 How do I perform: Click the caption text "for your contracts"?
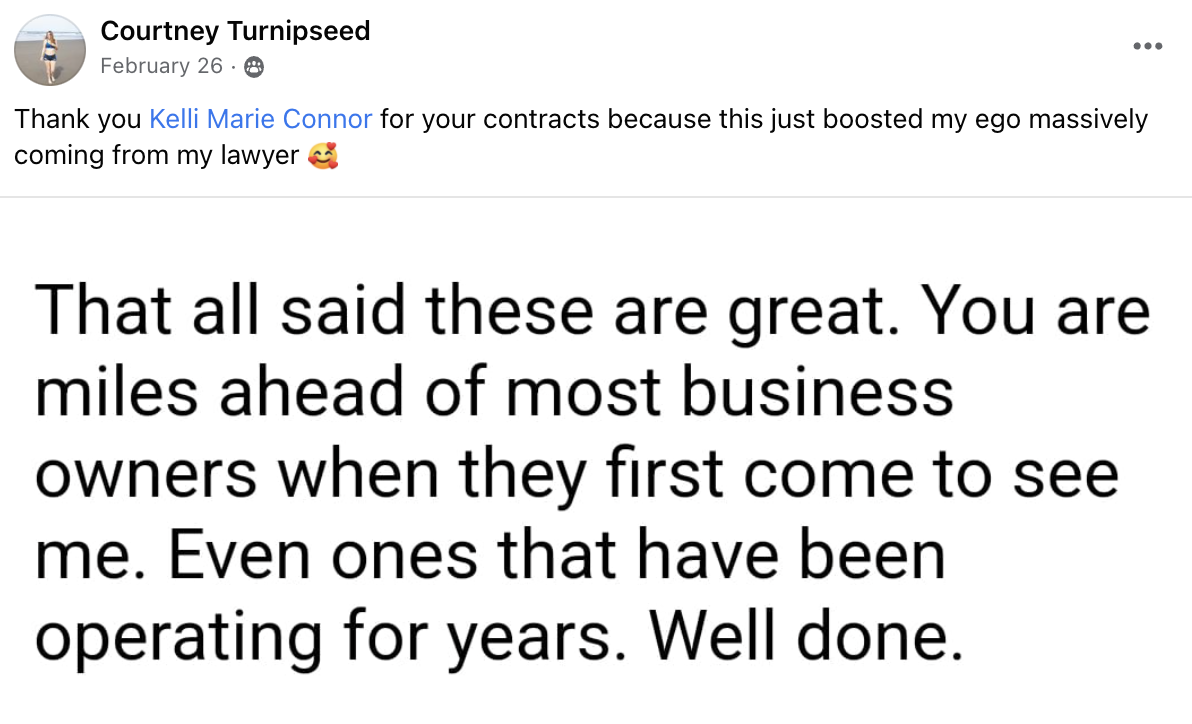490,120
